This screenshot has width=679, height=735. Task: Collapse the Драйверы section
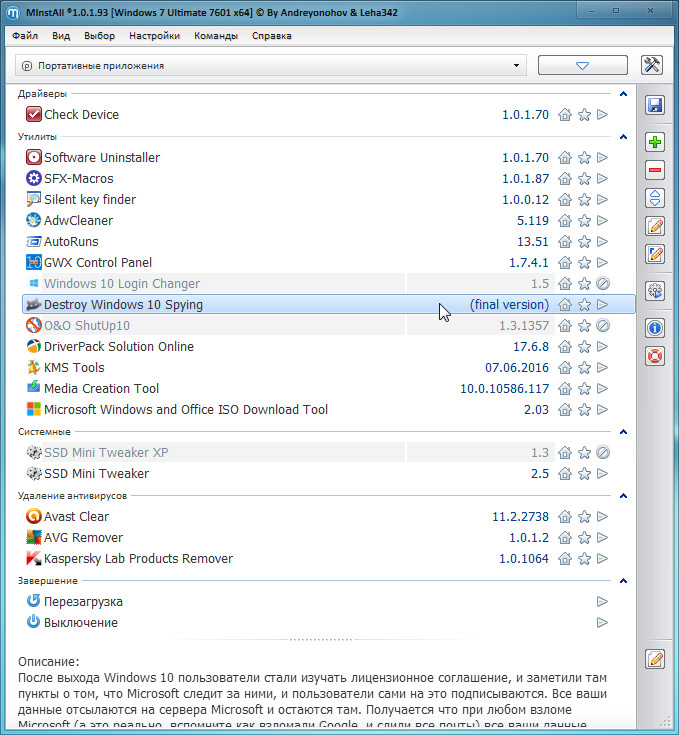tap(623, 94)
